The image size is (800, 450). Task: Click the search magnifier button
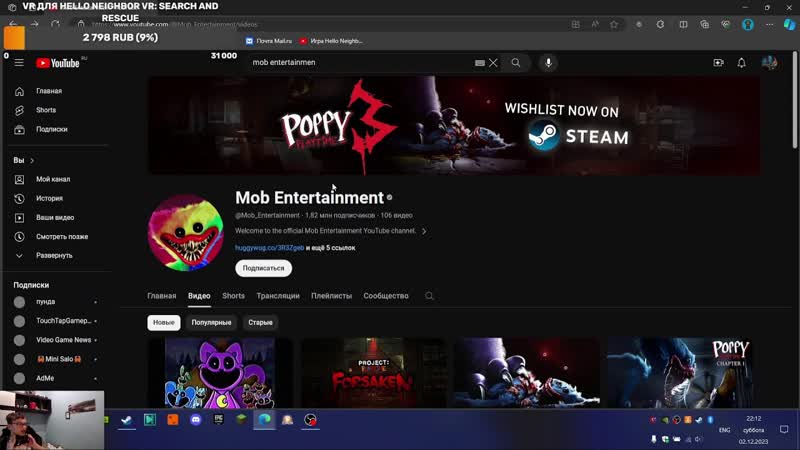(516, 63)
